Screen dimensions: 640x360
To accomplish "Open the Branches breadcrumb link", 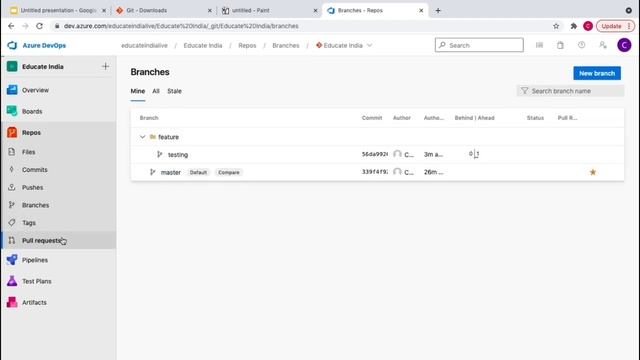I will pyautogui.click(x=286, y=45).
